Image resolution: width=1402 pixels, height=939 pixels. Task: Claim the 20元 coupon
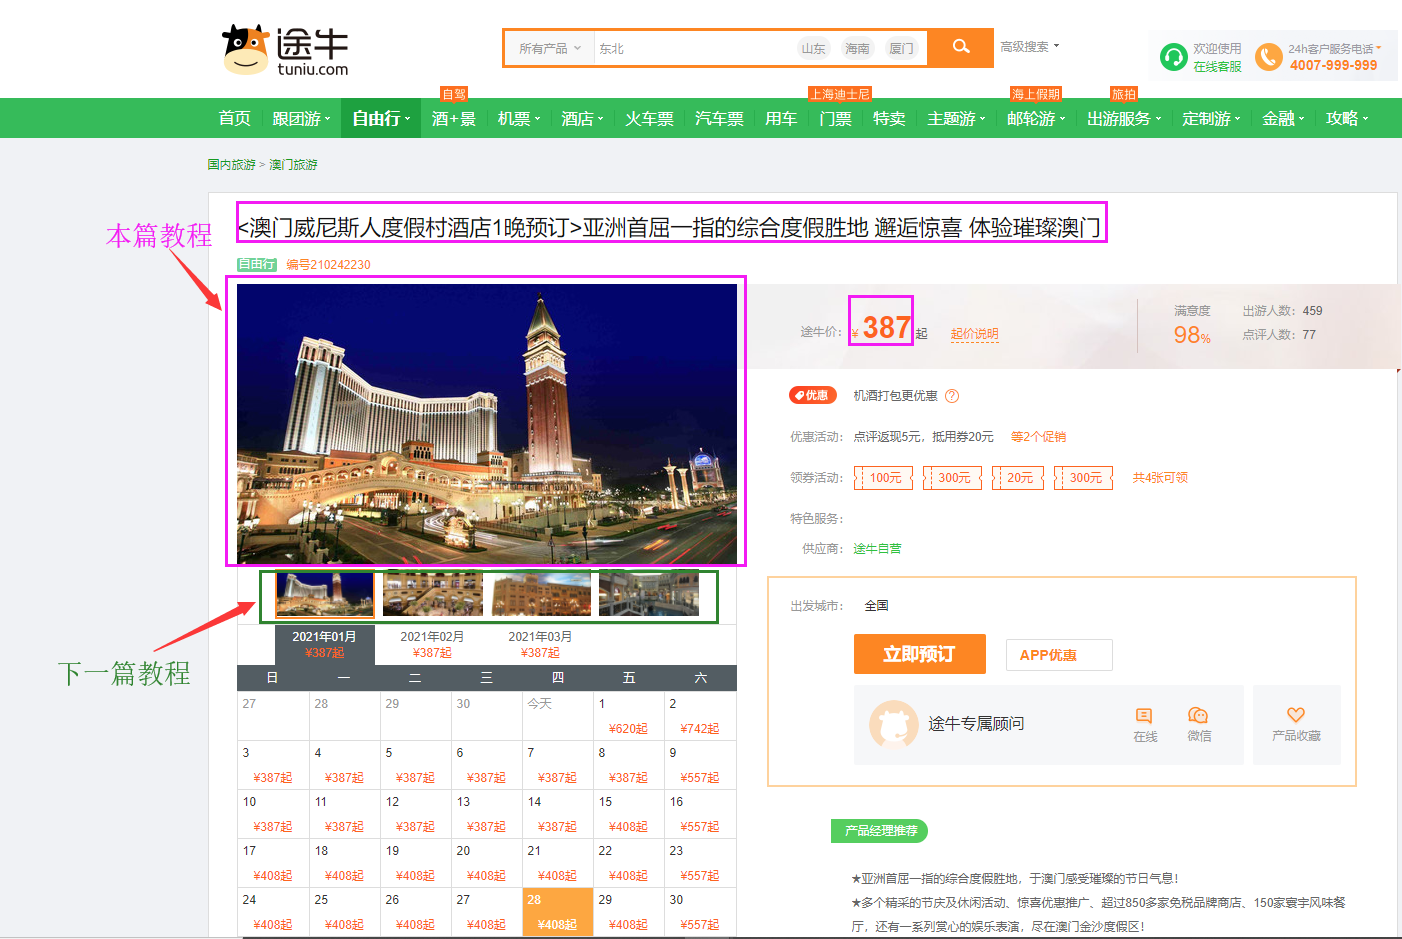(1020, 478)
